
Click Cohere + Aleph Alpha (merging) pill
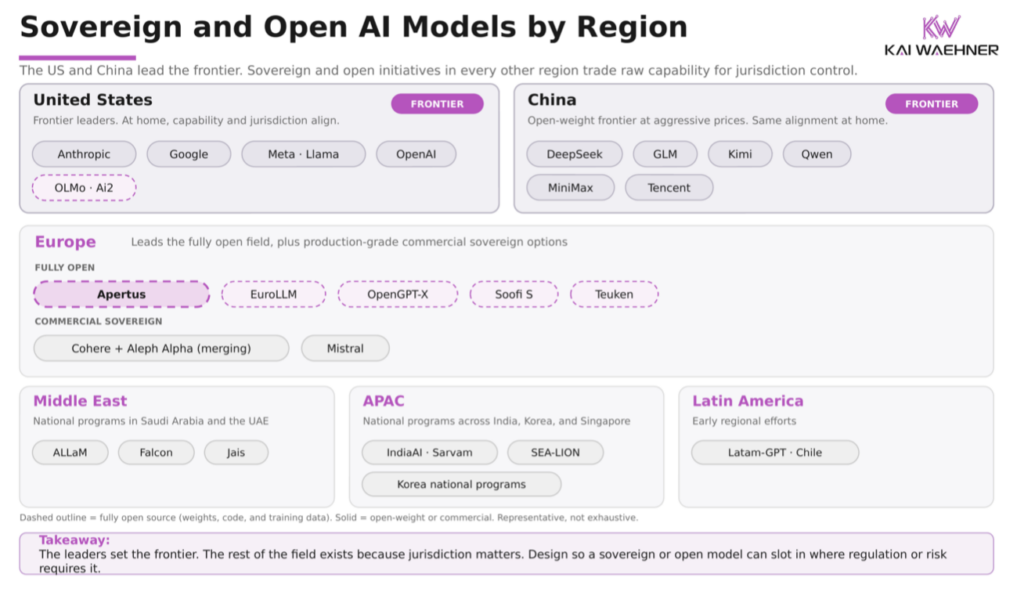tap(161, 348)
